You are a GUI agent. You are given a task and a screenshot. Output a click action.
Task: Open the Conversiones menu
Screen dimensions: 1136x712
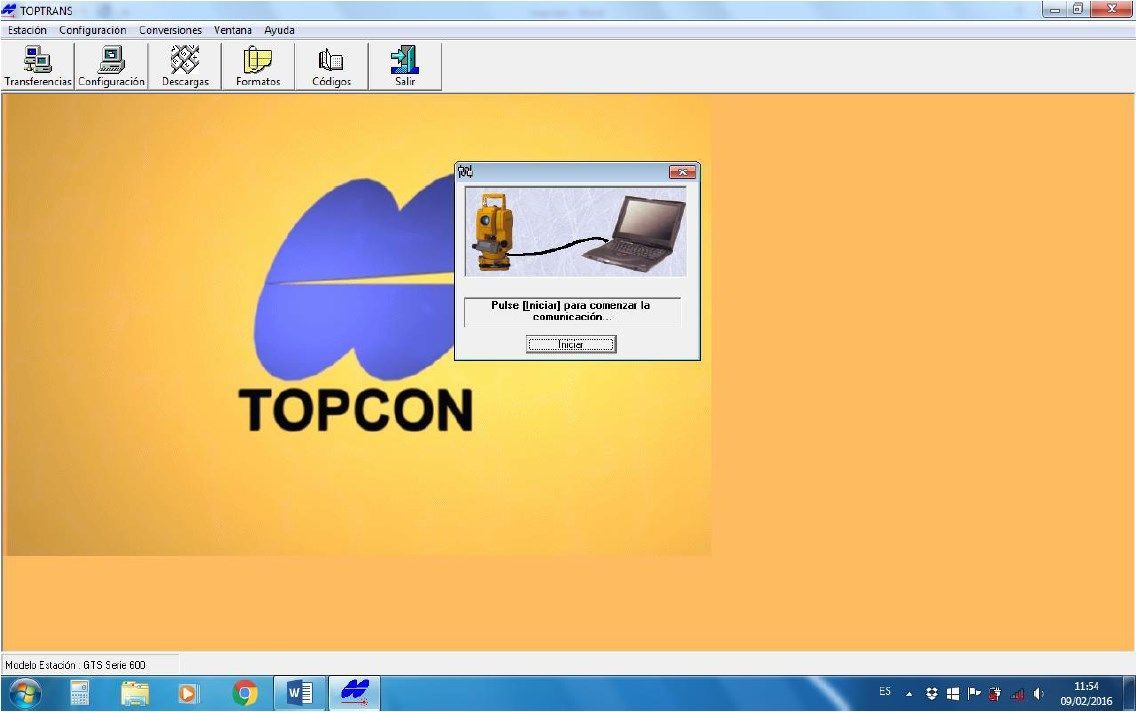[x=170, y=30]
